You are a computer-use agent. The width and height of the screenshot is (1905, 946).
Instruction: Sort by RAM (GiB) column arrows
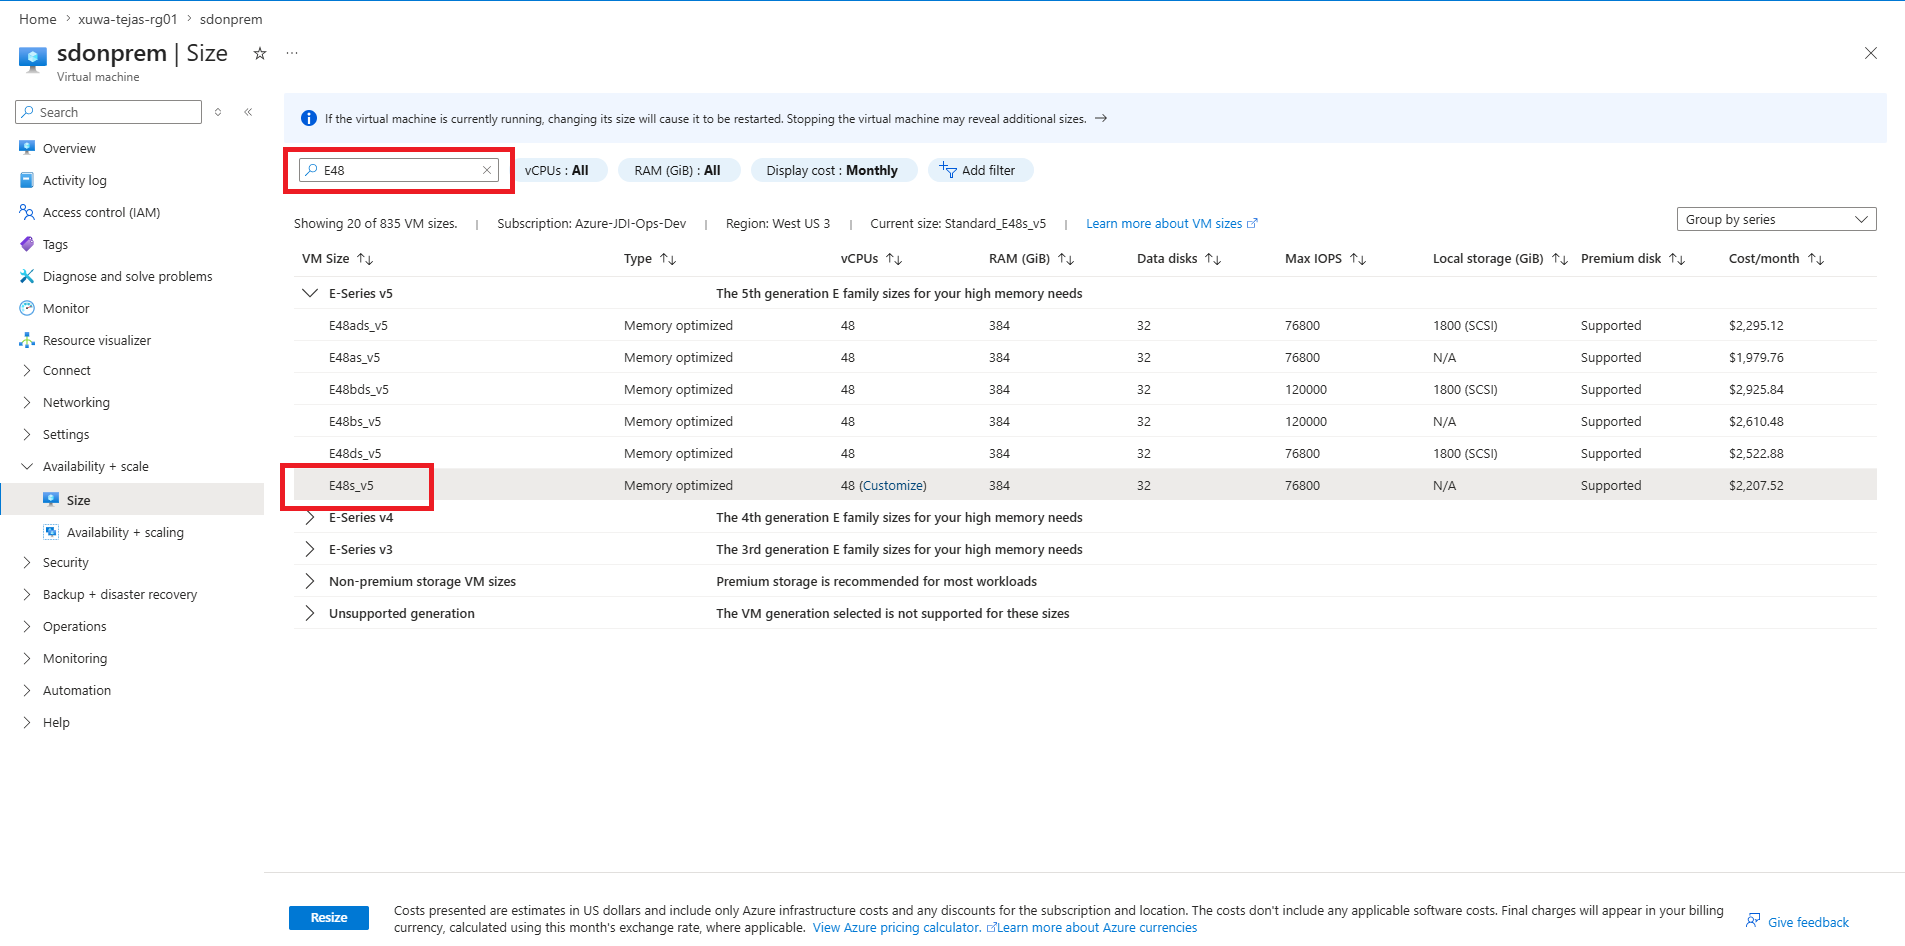(1066, 259)
